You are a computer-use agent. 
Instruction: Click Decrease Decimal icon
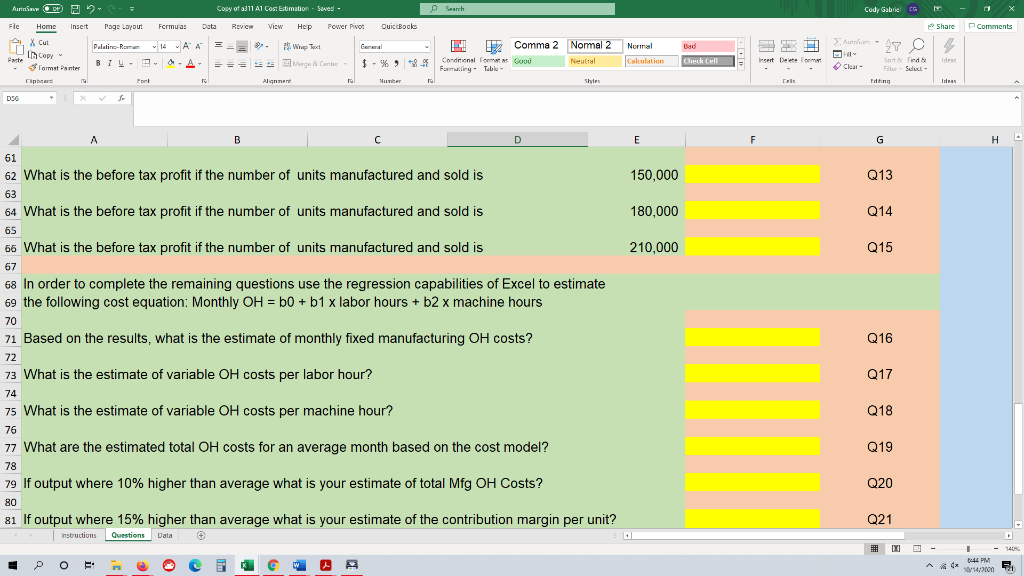pos(424,63)
